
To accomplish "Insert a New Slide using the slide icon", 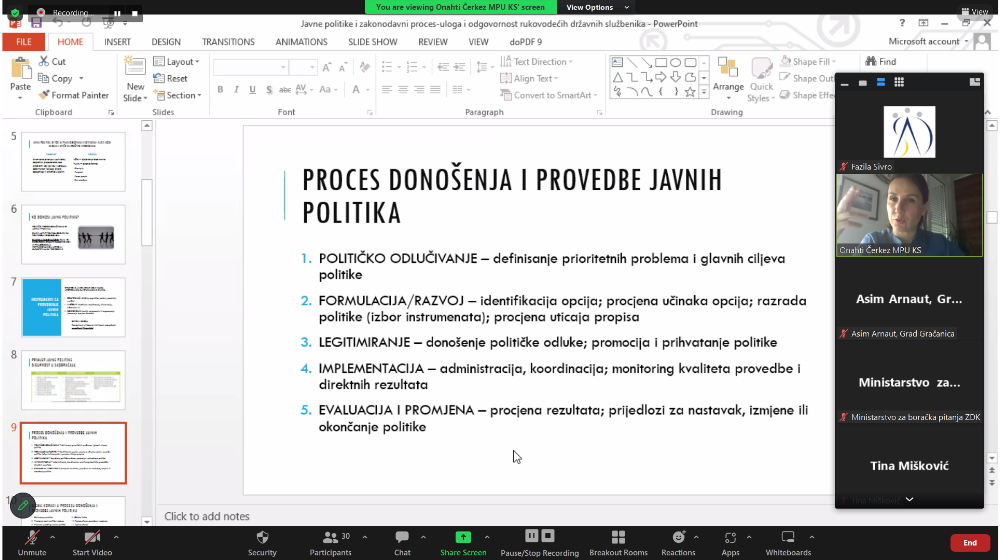I will tap(135, 68).
